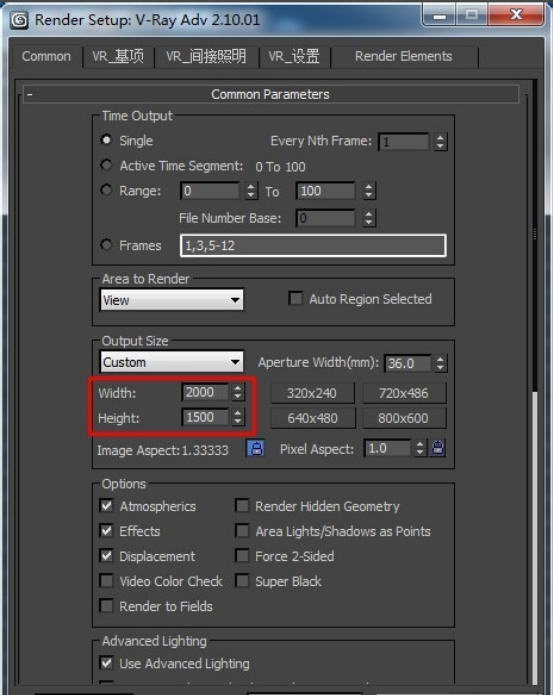Image resolution: width=553 pixels, height=695 pixels.
Task: Enable Render to Fields checkbox
Action: (x=106, y=605)
